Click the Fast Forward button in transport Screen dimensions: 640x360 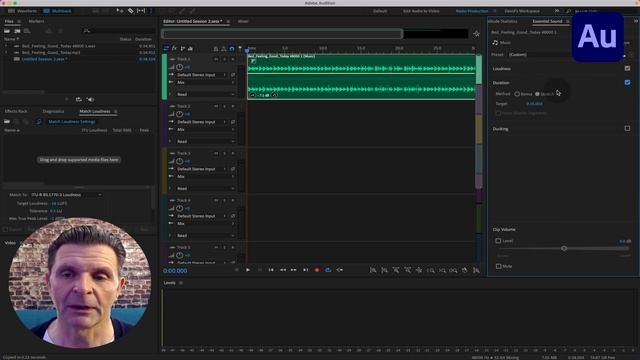pyautogui.click(x=293, y=270)
